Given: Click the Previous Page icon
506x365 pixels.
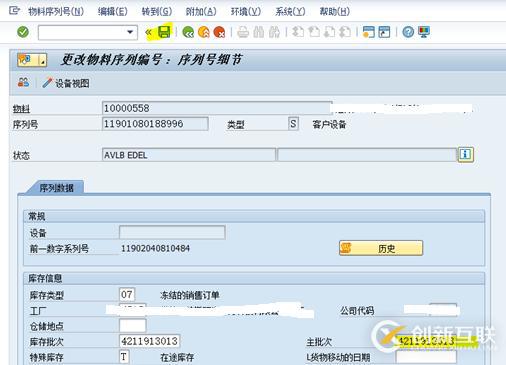Looking at the screenshot, I should tap(314, 32).
